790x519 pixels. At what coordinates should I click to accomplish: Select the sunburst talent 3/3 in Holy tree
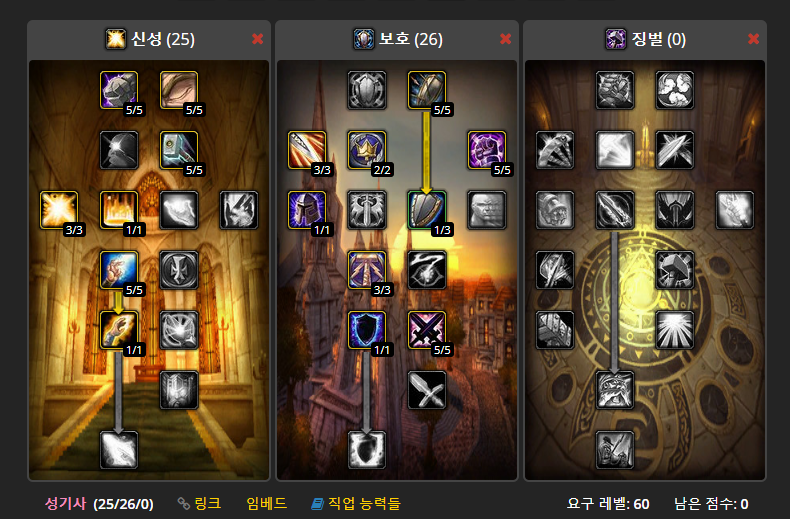(59, 210)
